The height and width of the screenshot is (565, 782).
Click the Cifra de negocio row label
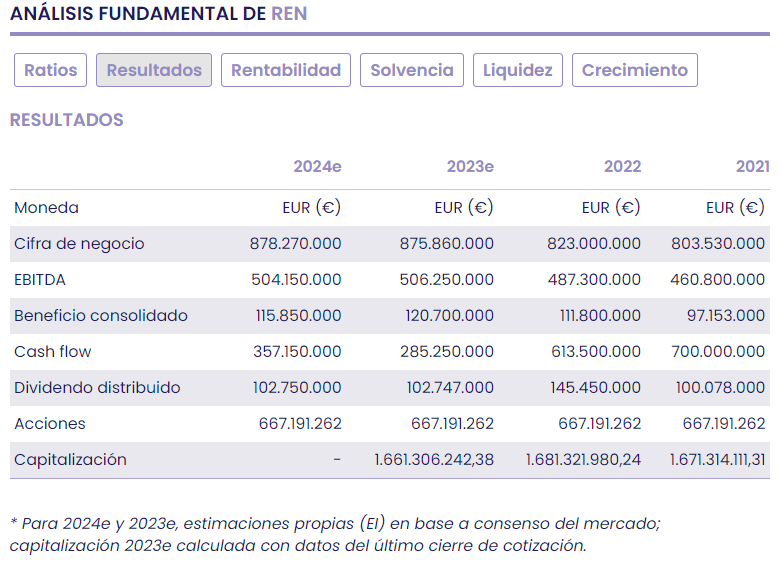click(x=79, y=244)
